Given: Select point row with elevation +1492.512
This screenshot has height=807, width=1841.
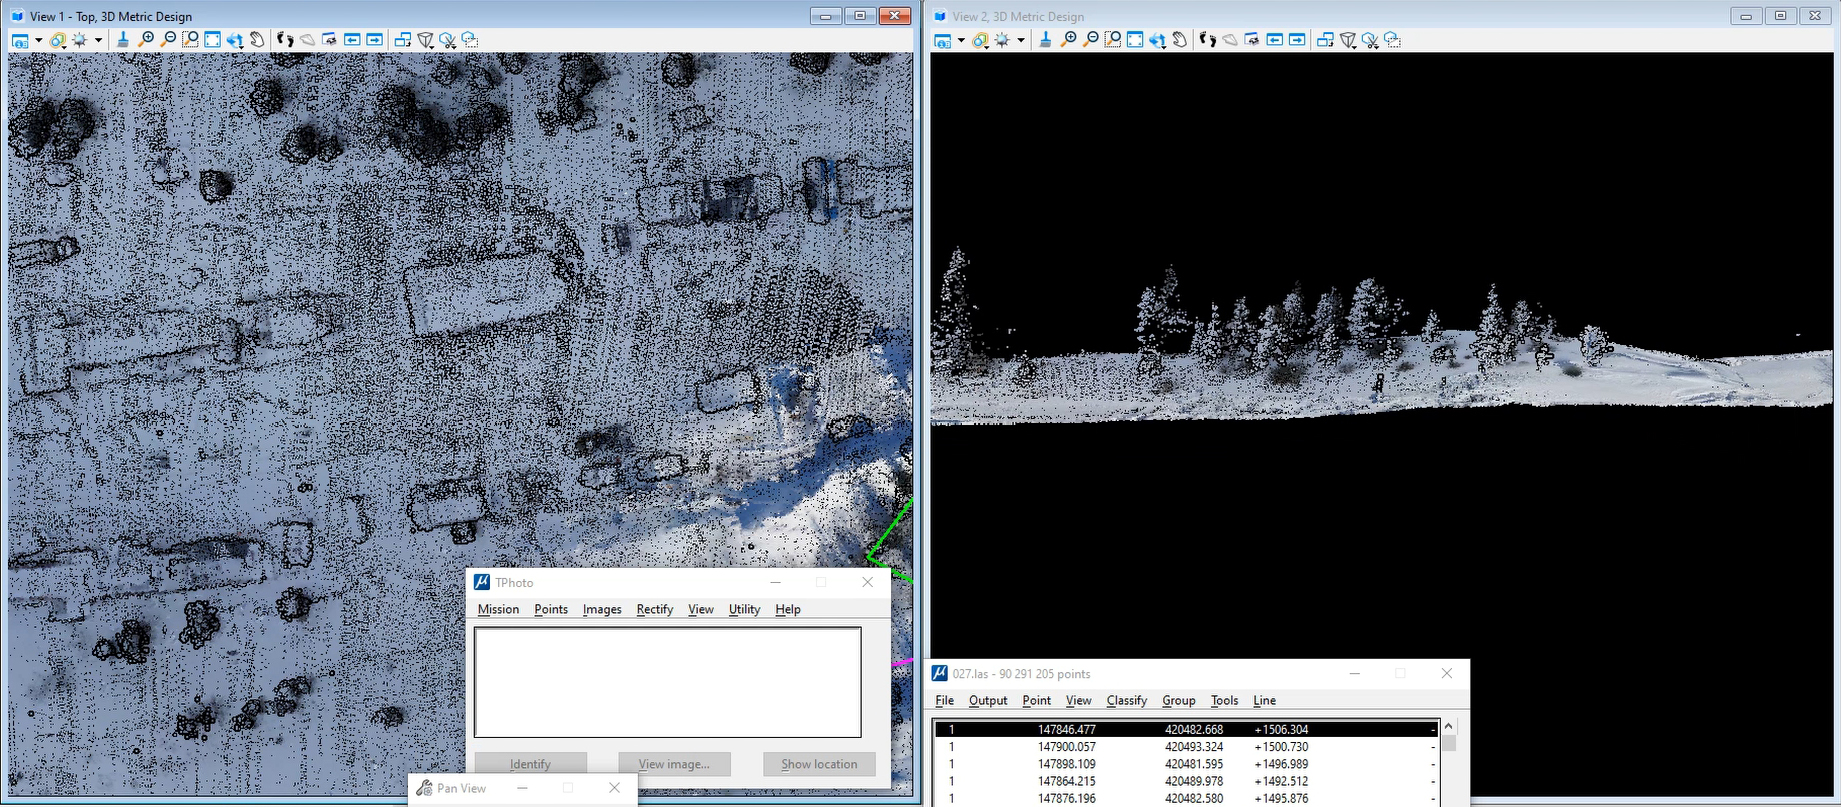Looking at the screenshot, I should pos(1186,781).
